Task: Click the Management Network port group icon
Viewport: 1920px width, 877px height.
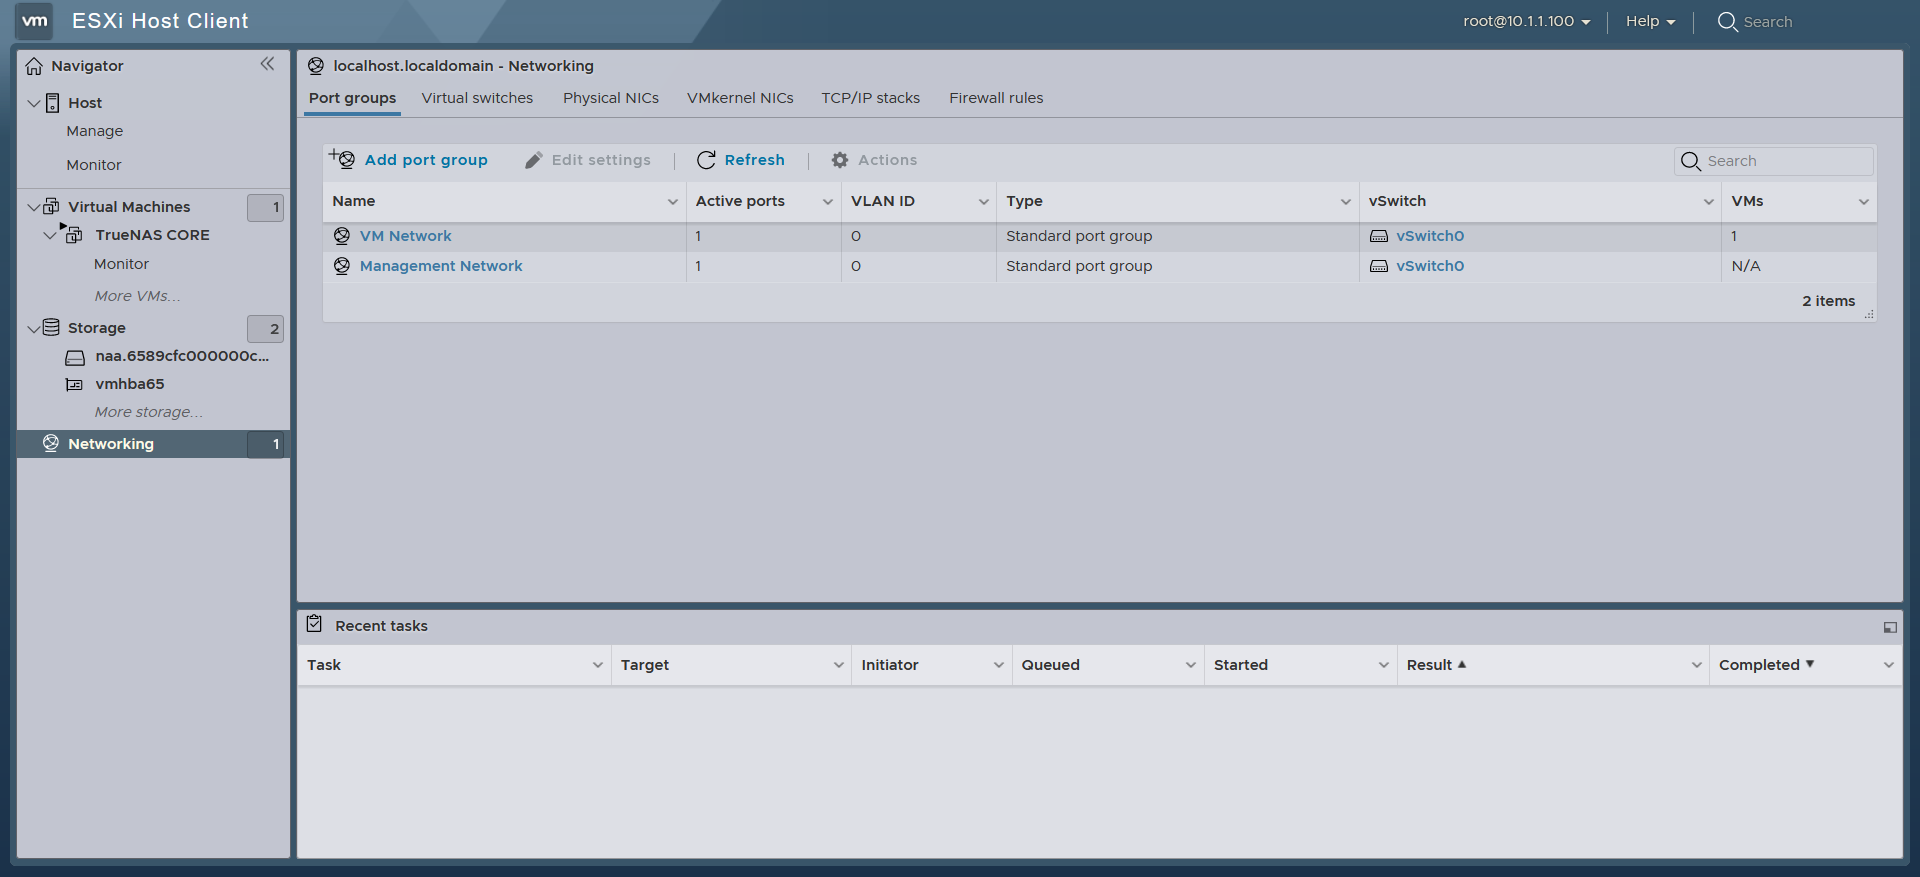Action: tap(342, 266)
